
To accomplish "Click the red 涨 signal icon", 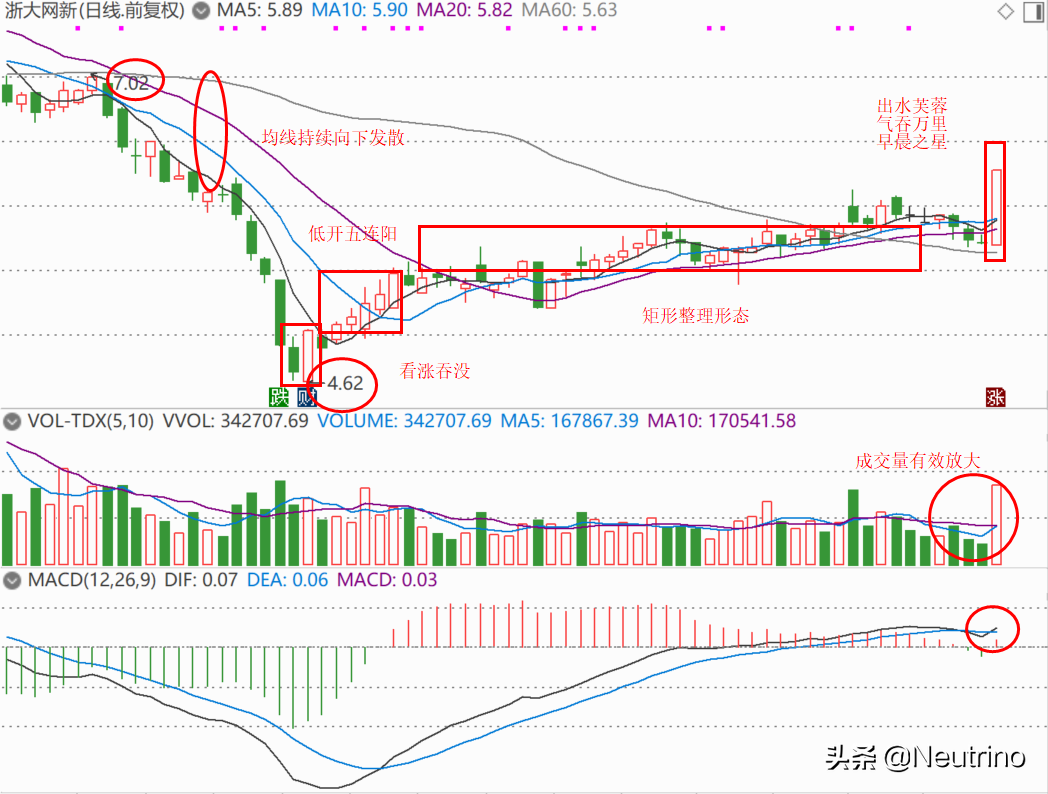I will pos(995,397).
